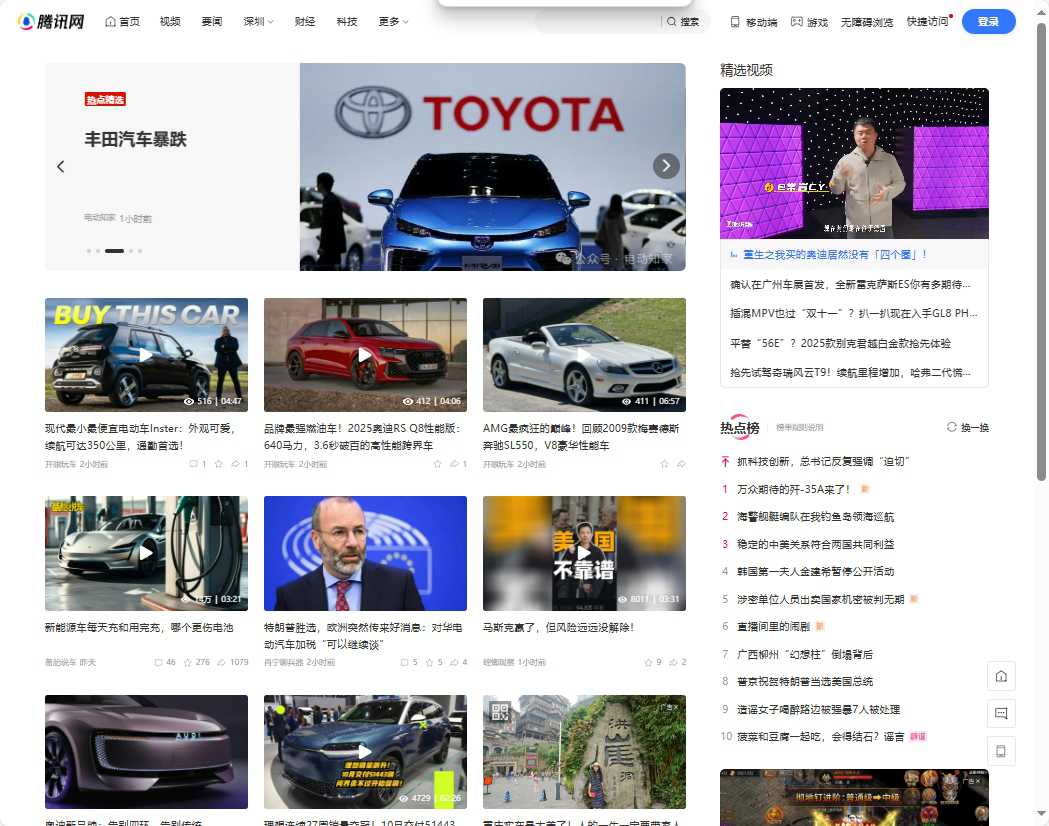The height and width of the screenshot is (826, 1049).
Task: Favorite the 现代最小最便宜电动车Inster article with star
Action: coord(219,464)
